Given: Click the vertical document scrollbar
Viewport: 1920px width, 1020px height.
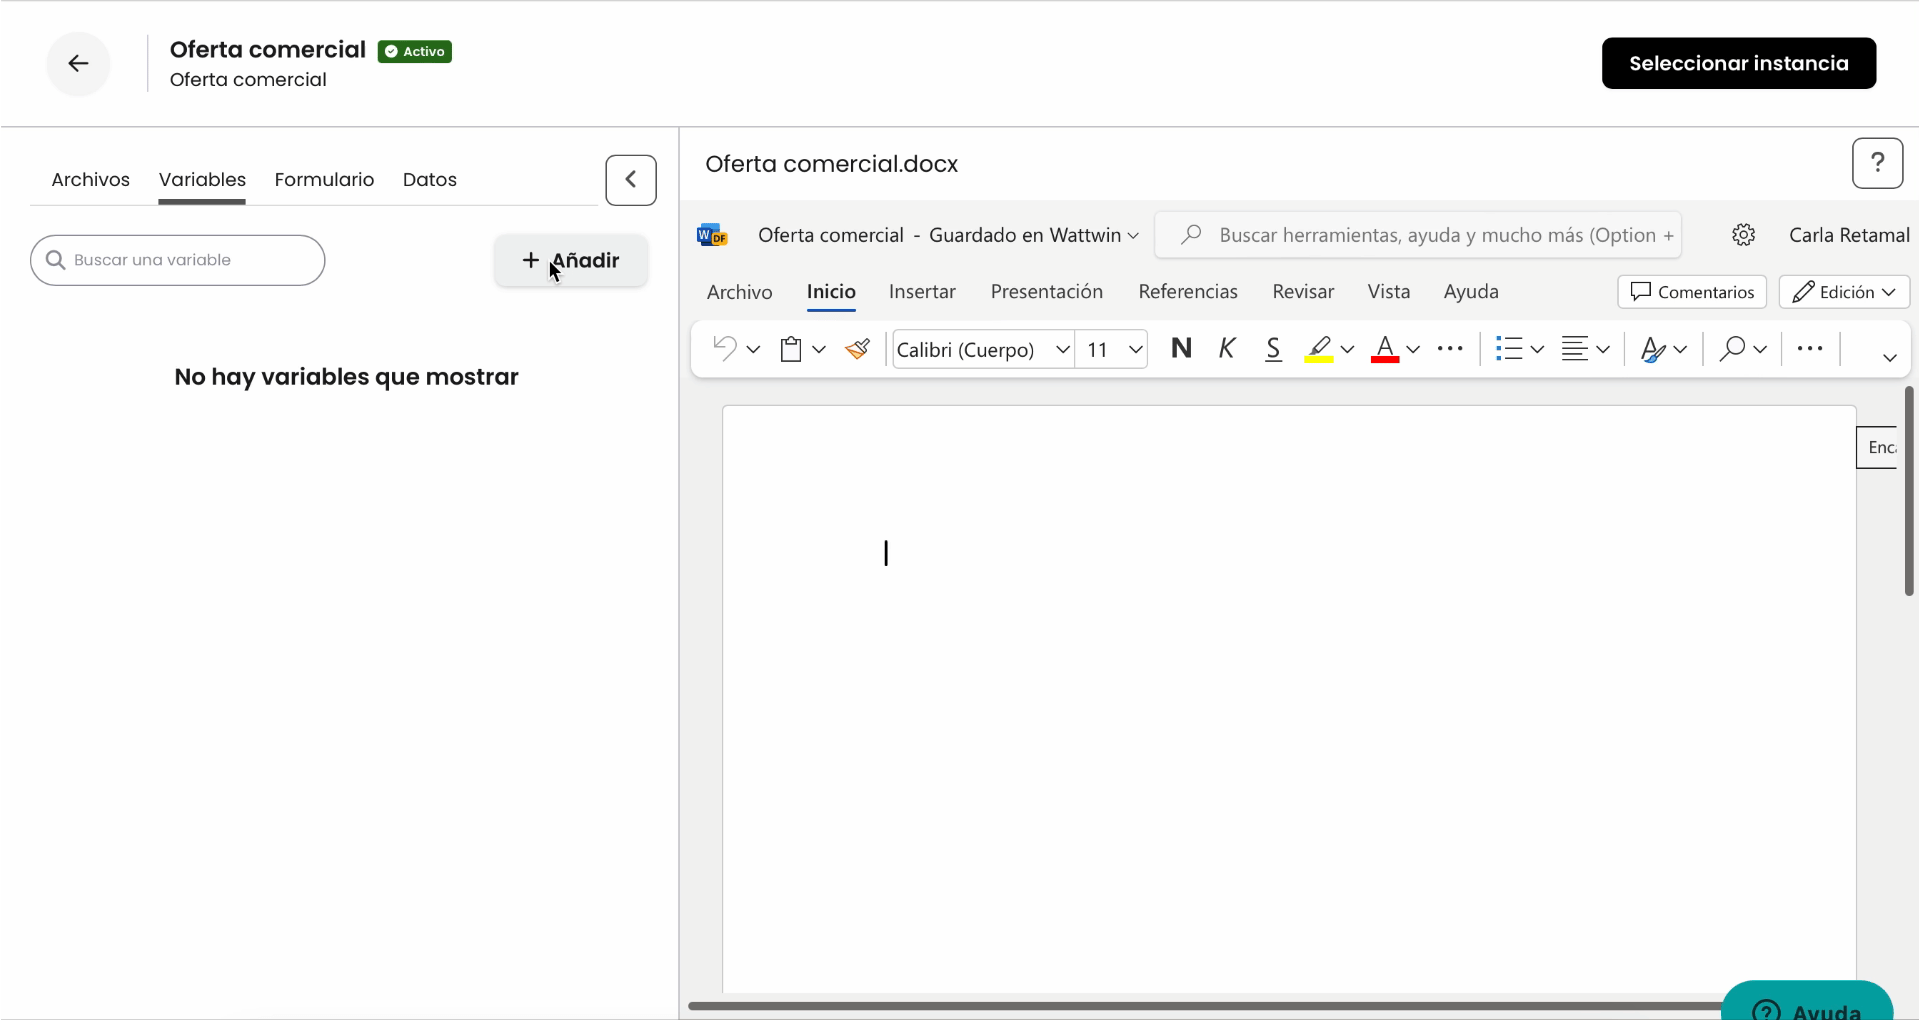Looking at the screenshot, I should (x=1909, y=491).
